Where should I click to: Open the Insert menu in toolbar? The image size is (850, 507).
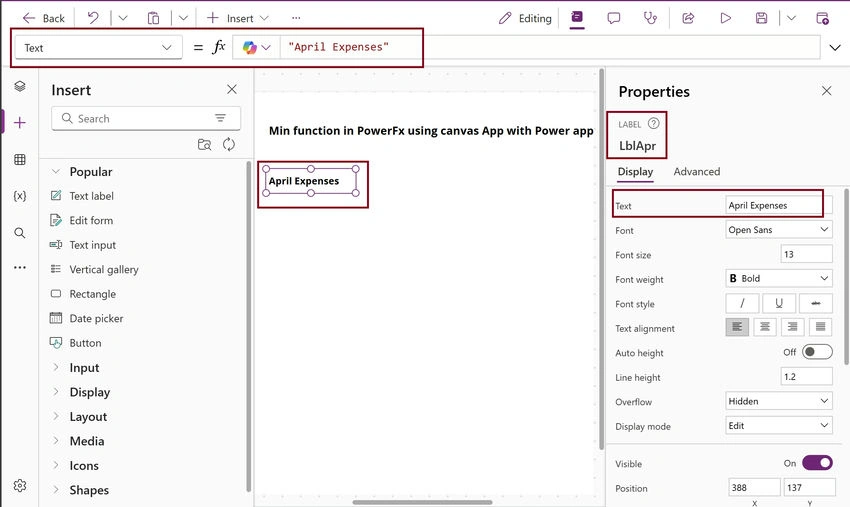pos(237,18)
